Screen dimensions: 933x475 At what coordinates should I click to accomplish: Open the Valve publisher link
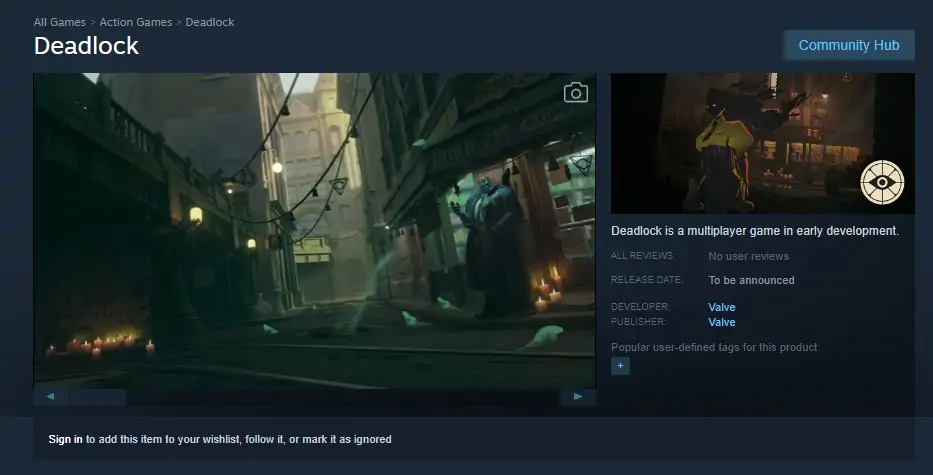pyautogui.click(x=722, y=322)
